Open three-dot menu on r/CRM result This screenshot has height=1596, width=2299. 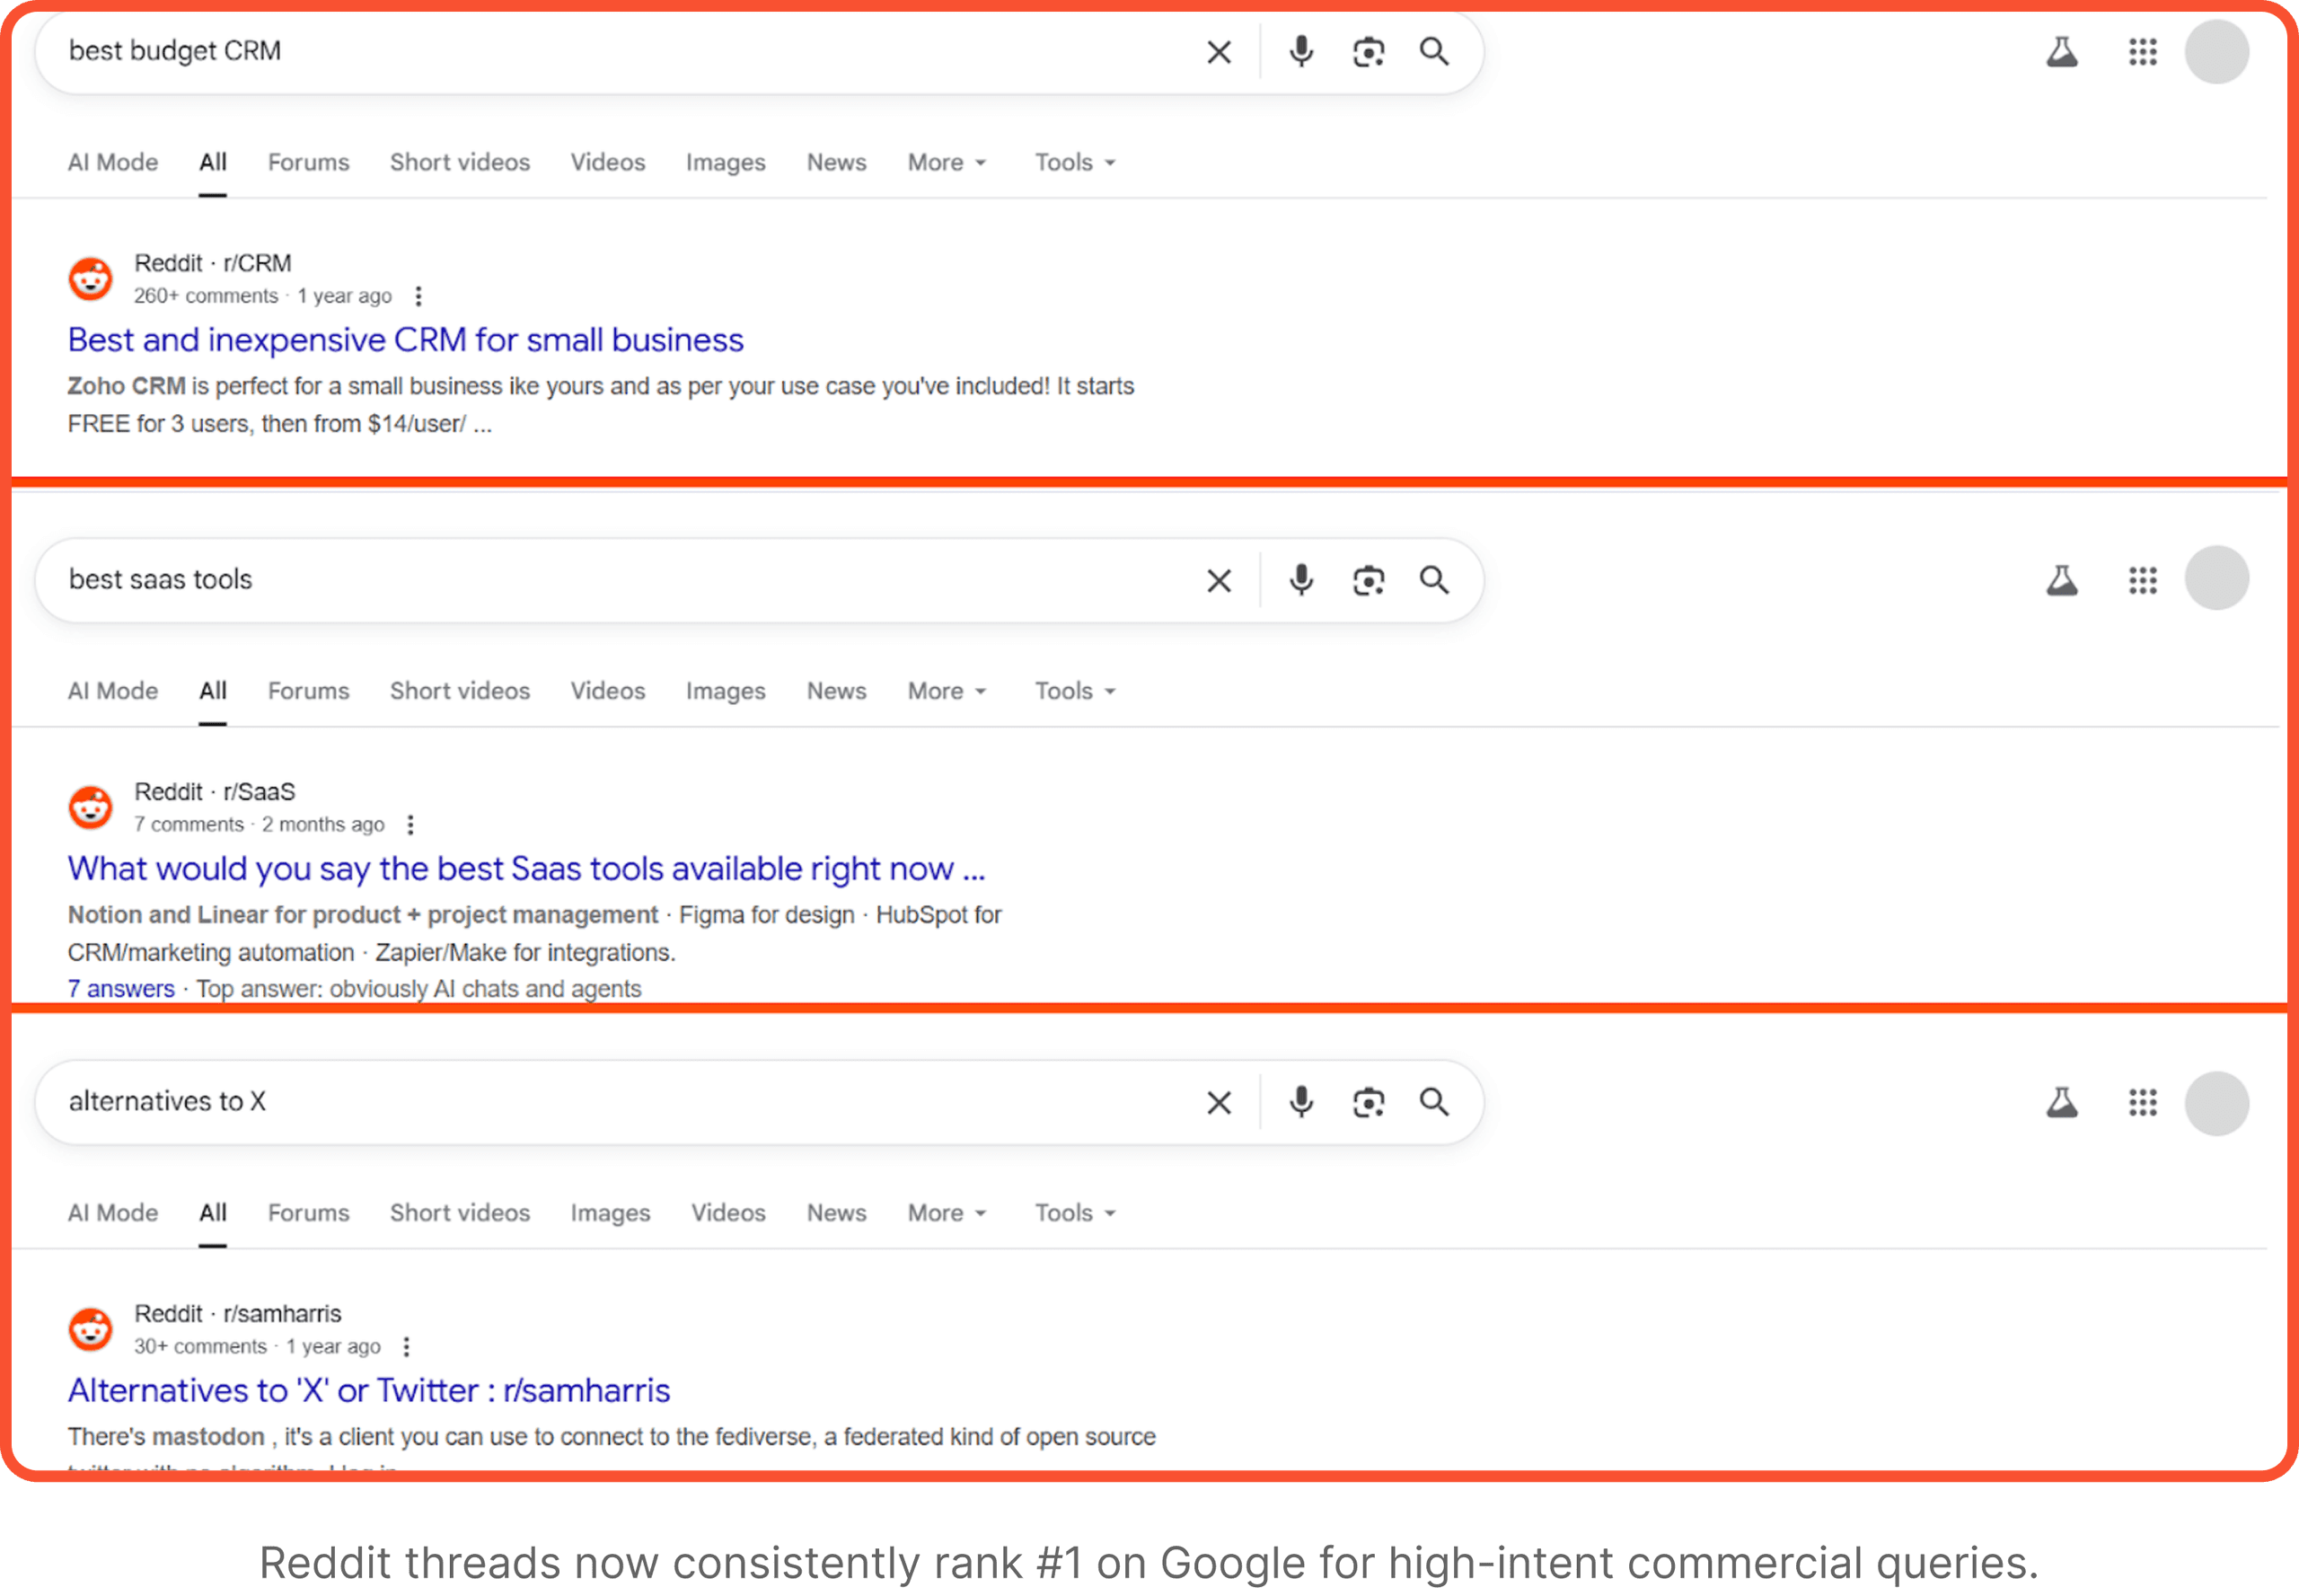pos(418,296)
